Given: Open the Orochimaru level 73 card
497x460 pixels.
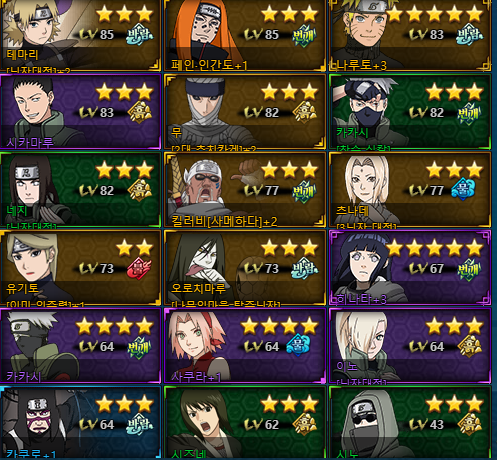Looking at the screenshot, I should pyautogui.click(x=245, y=268).
